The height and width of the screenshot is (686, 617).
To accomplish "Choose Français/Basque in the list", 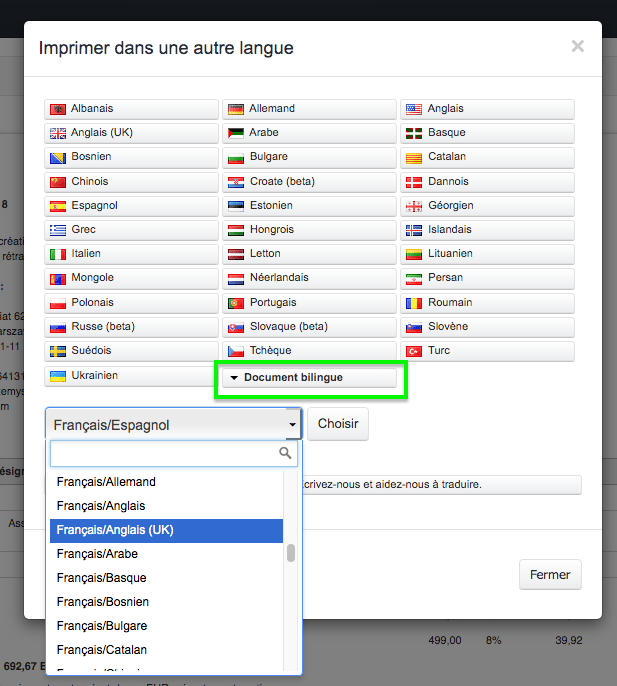I will pos(166,578).
